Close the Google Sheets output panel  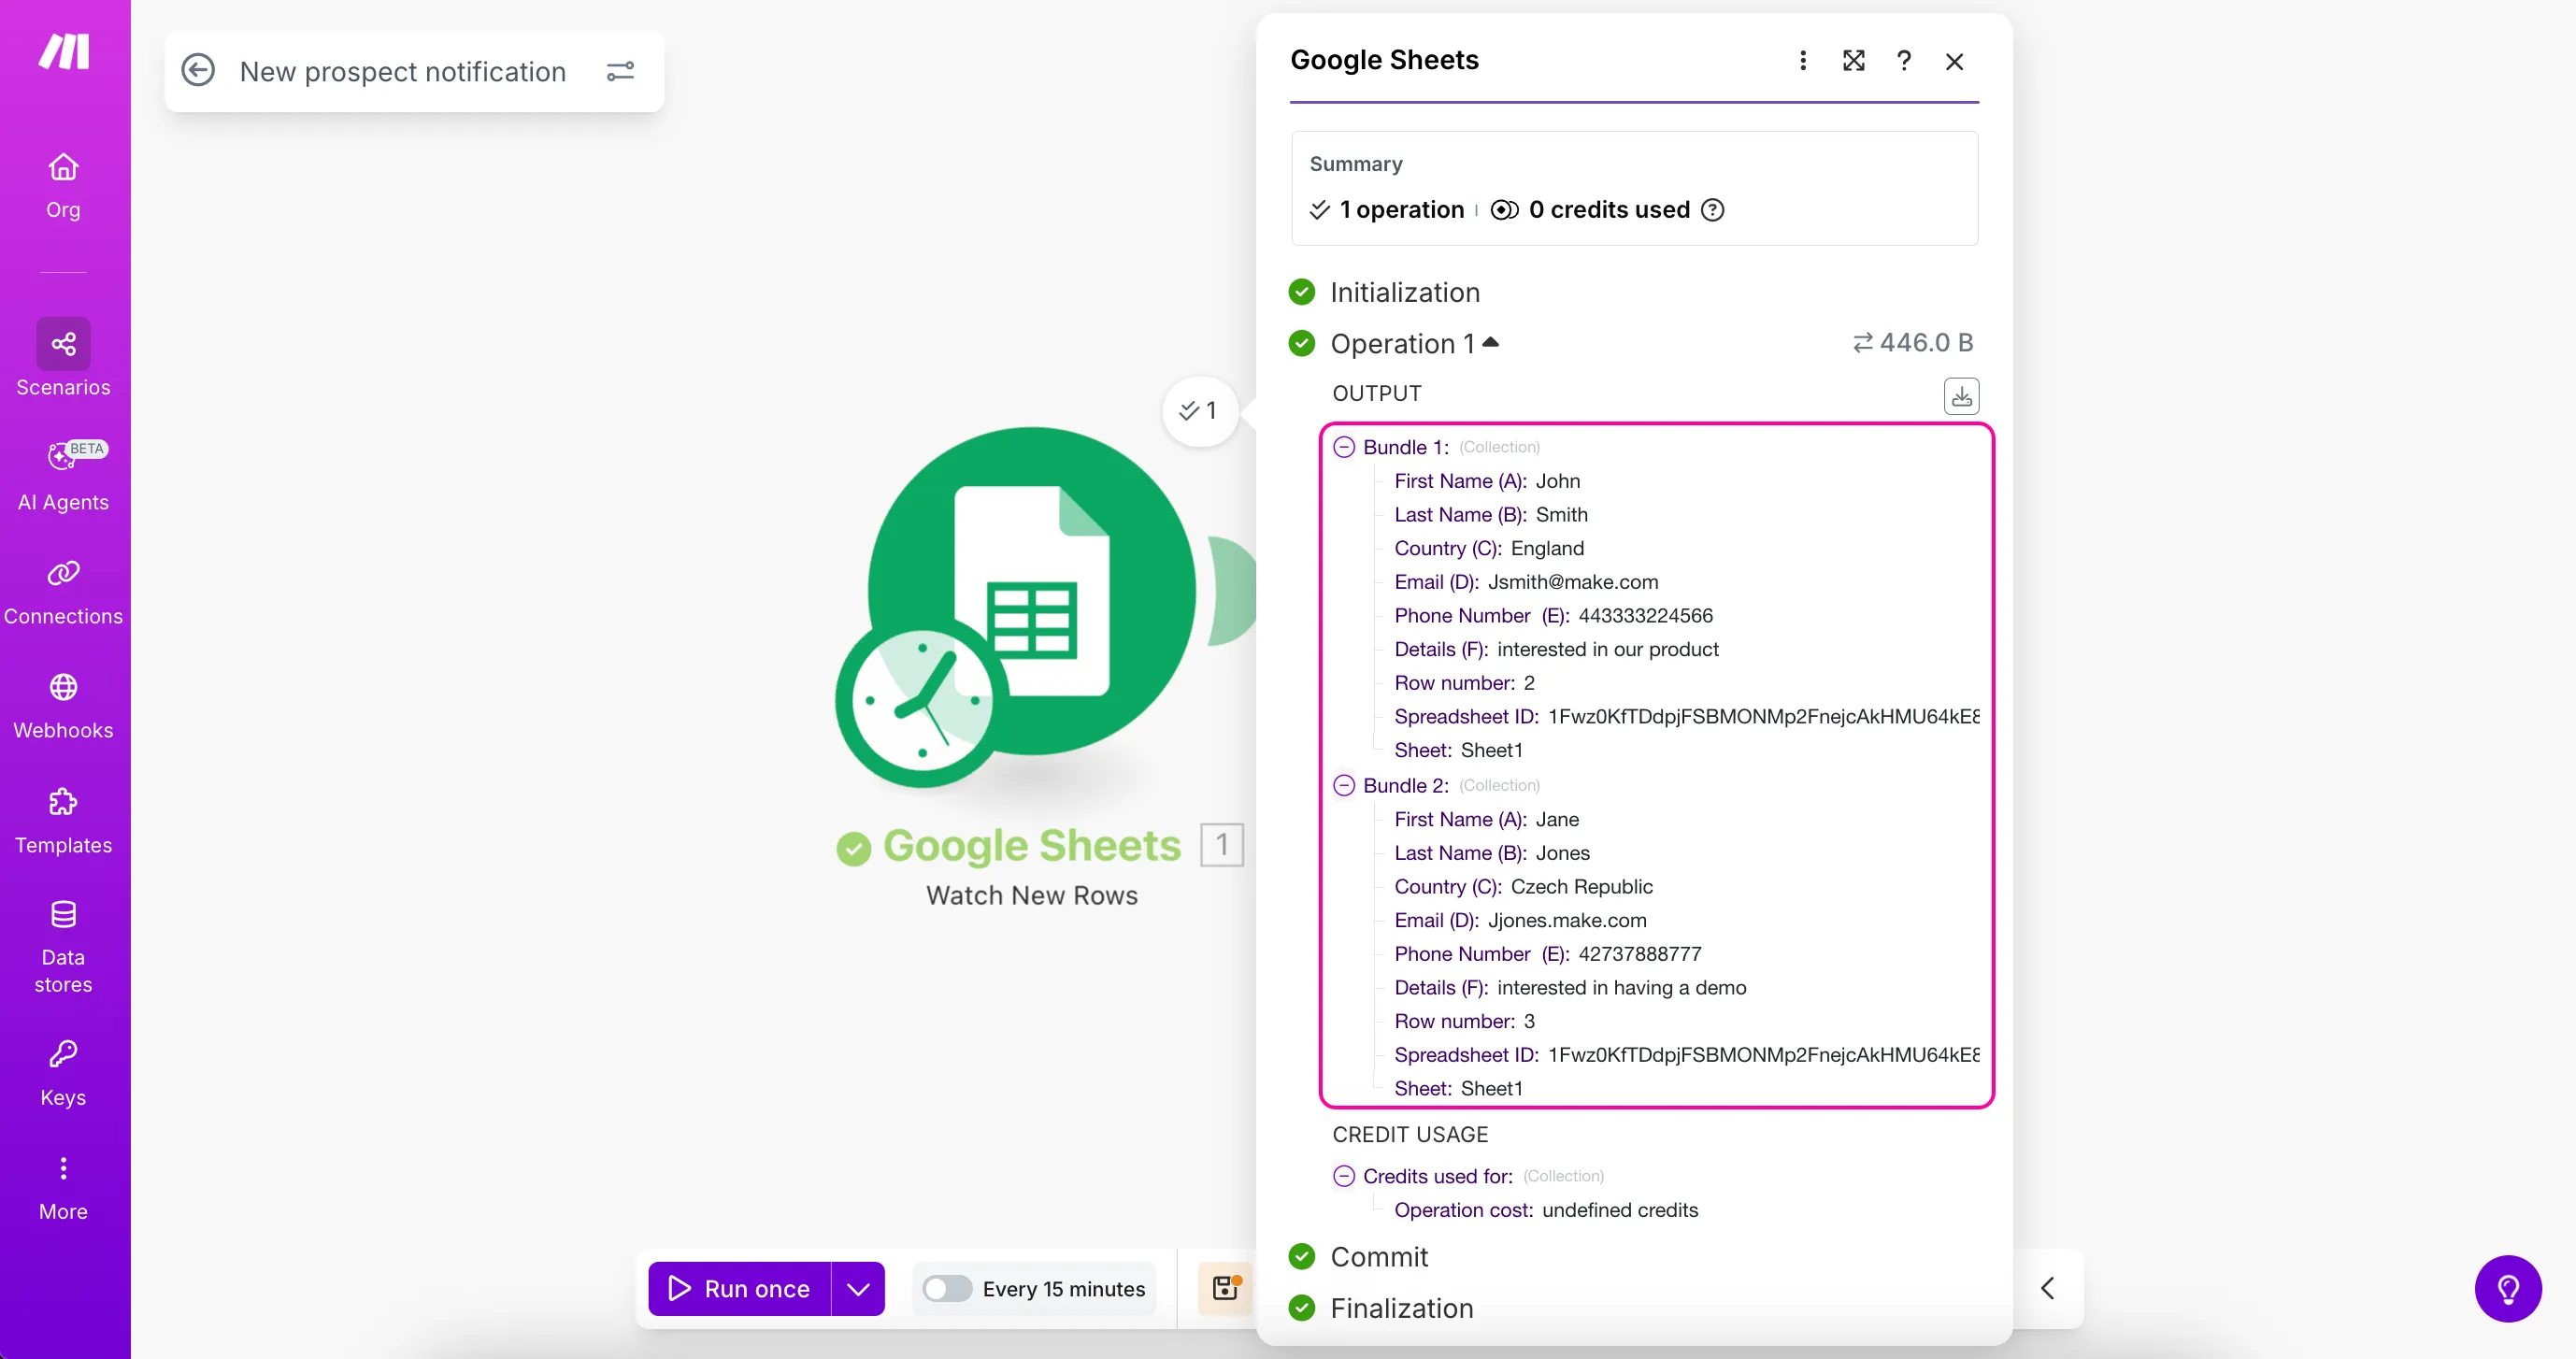click(x=1955, y=61)
